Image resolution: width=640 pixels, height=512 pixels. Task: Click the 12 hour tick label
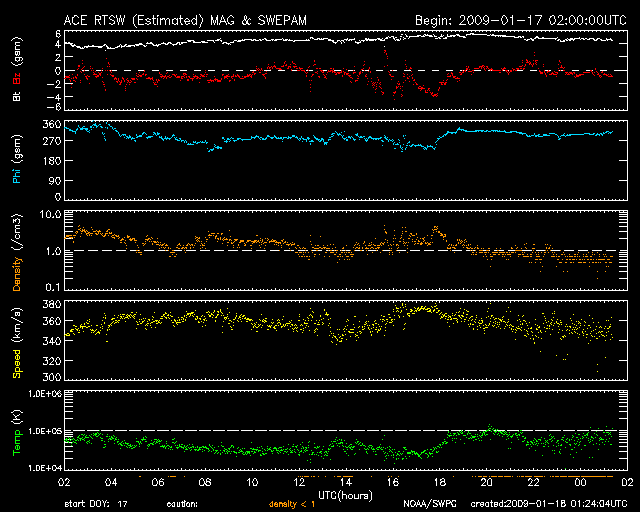[299, 482]
